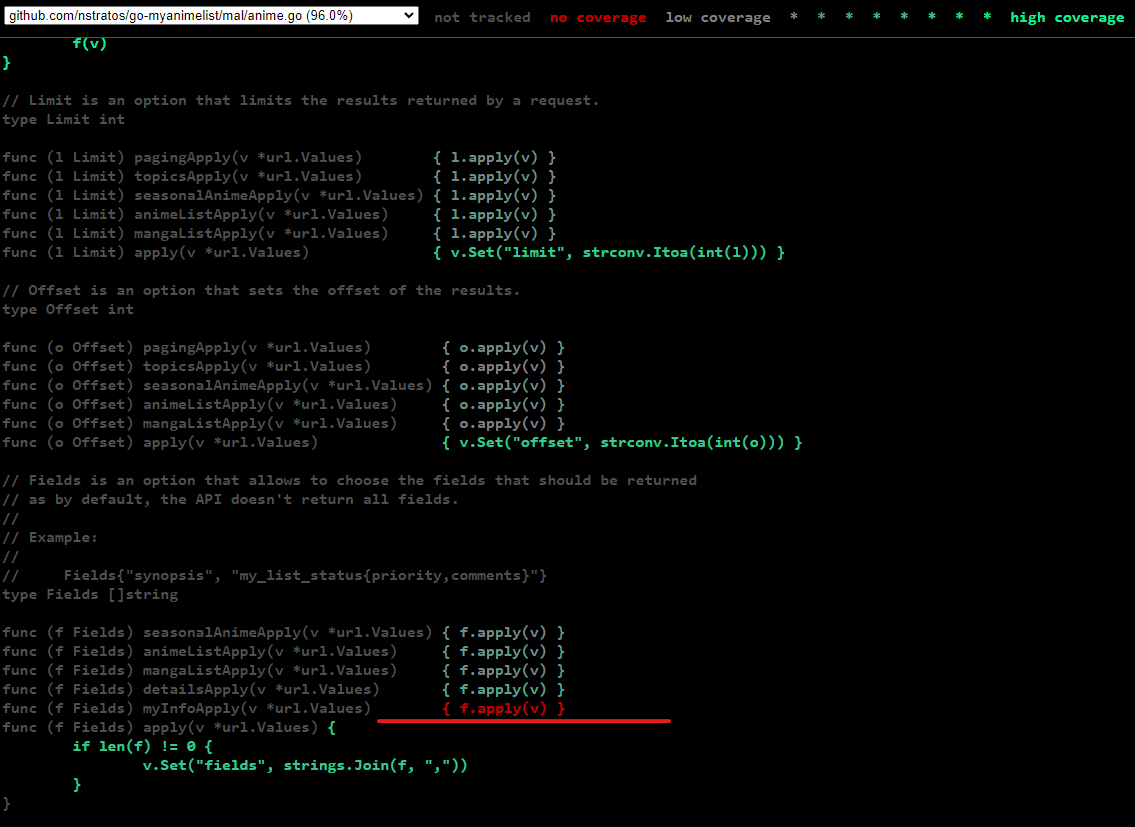Click the 'func (l Limit) seasonalAnimeApply' line
The width and height of the screenshot is (1135, 827).
(x=279, y=196)
